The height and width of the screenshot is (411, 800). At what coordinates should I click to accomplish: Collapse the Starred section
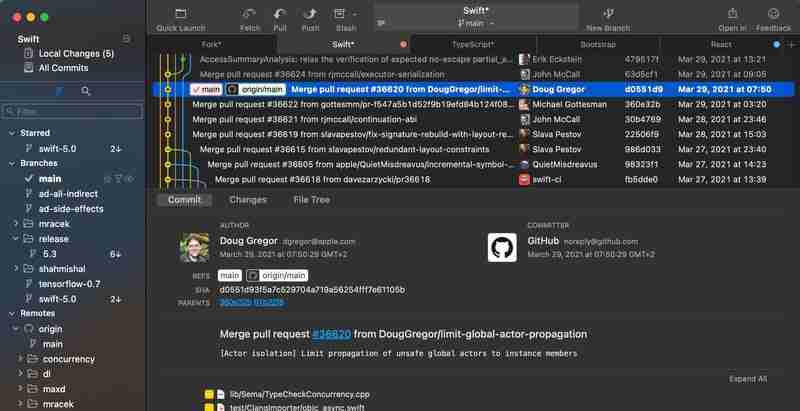point(12,133)
